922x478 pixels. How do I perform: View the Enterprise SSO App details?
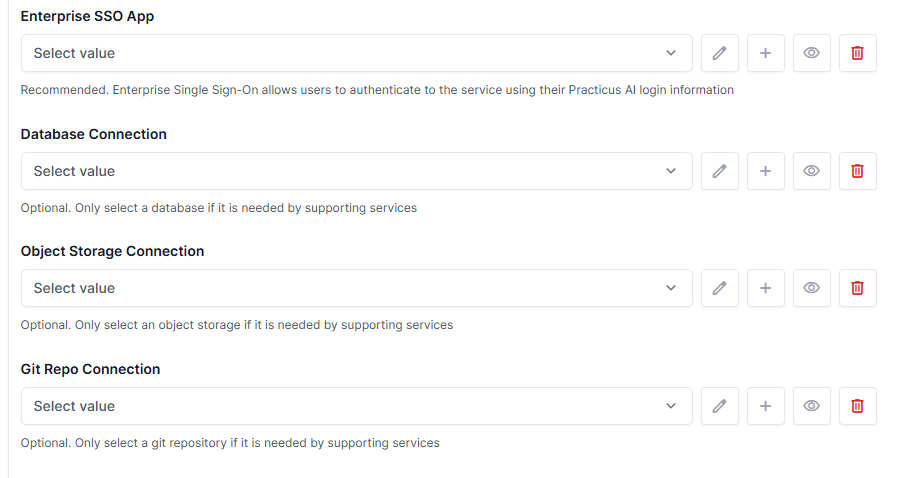[811, 53]
